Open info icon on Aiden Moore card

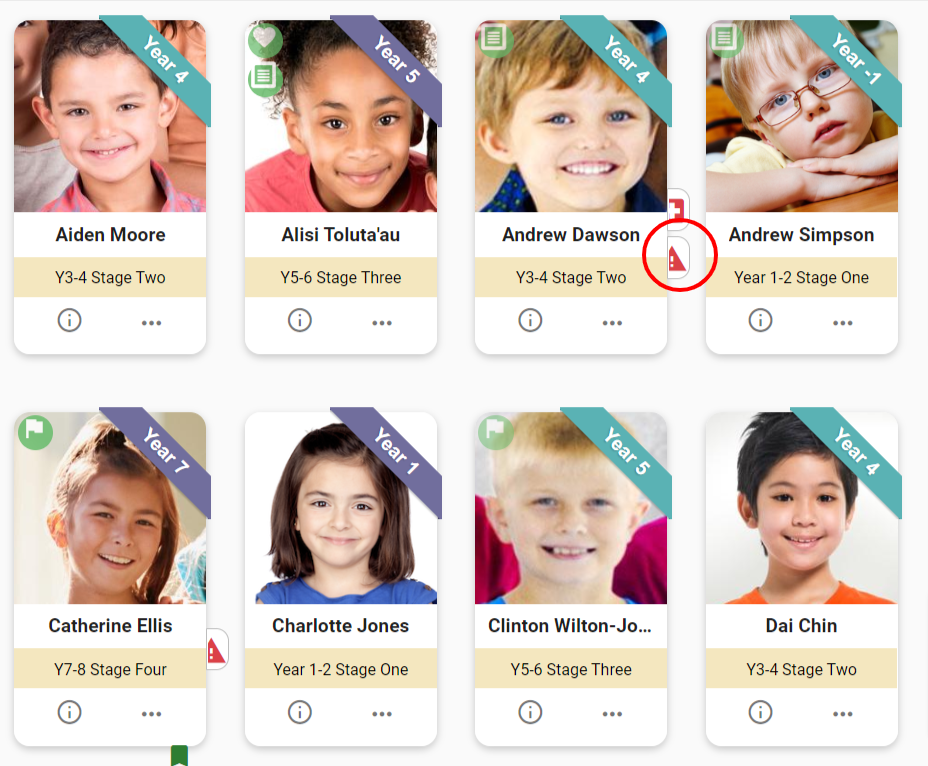pyautogui.click(x=69, y=320)
